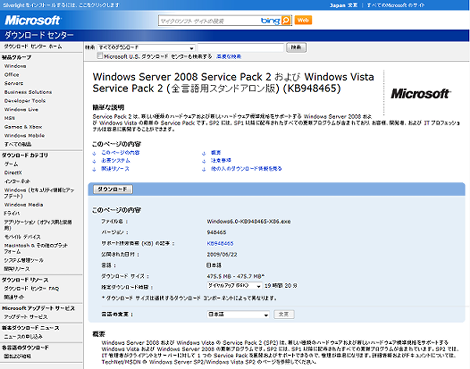The height and width of the screenshot is (369, 470).
Task: Open the 日本語 language change dropdown
Action: (x=238, y=314)
